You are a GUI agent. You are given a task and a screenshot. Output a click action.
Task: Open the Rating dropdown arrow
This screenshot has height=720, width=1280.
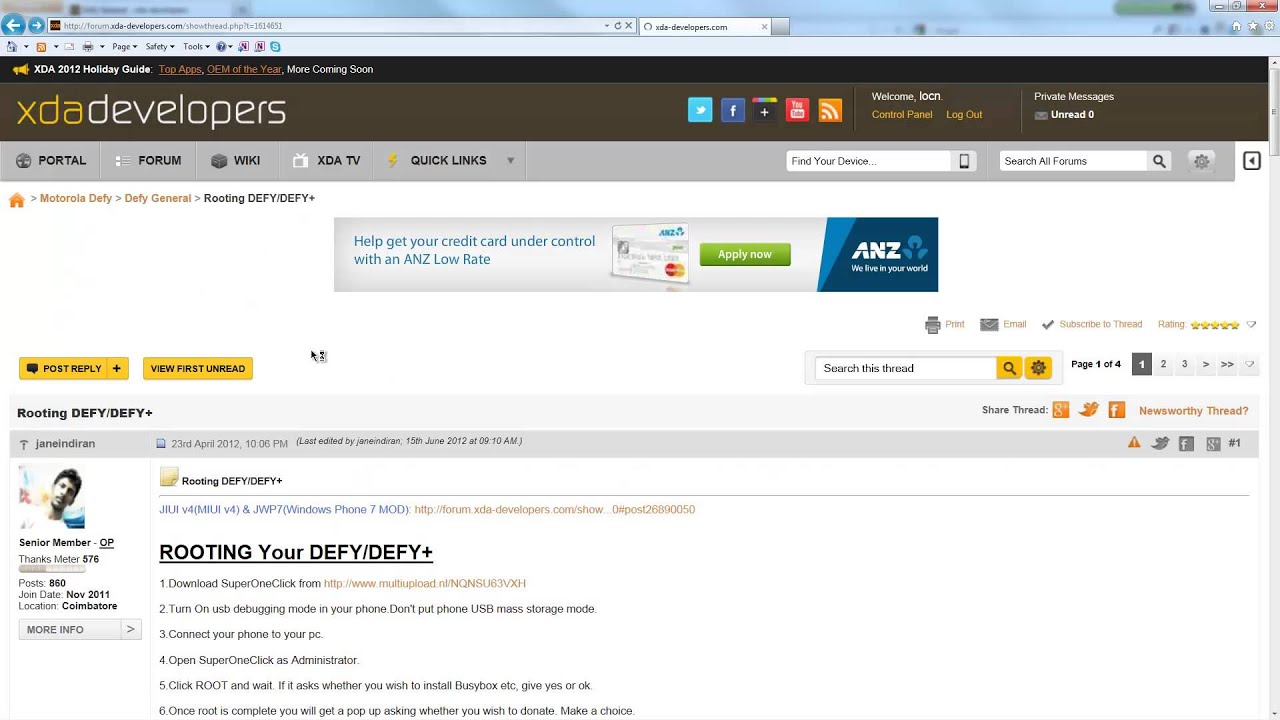(x=1251, y=325)
